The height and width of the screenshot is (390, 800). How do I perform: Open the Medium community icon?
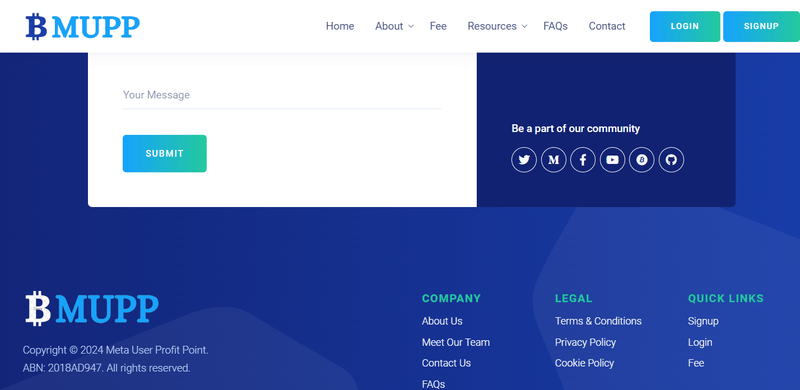tap(554, 160)
